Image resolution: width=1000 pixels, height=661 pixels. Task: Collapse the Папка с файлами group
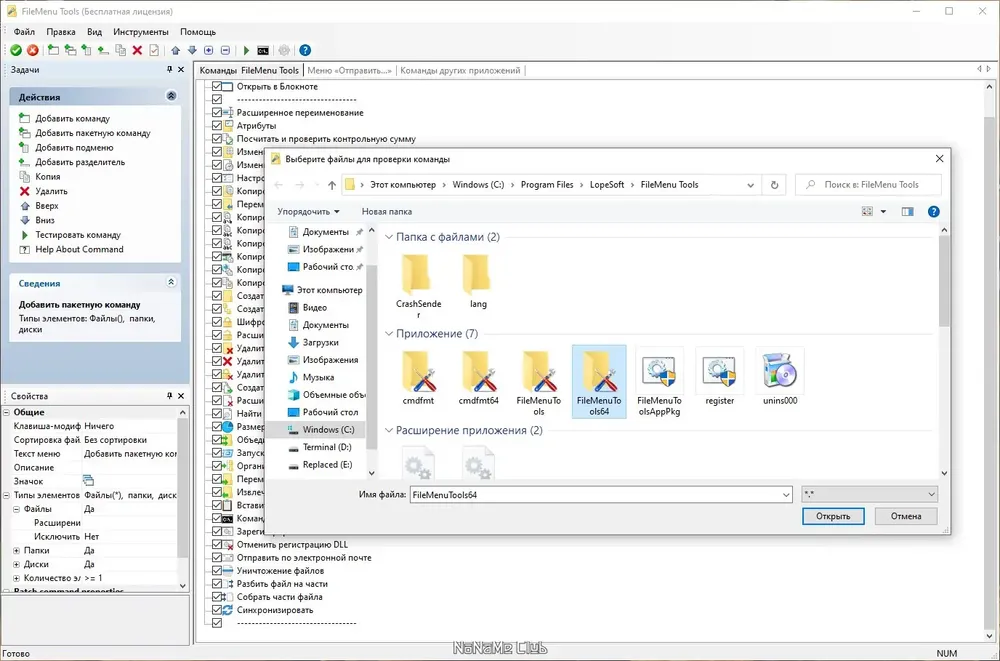(x=389, y=237)
